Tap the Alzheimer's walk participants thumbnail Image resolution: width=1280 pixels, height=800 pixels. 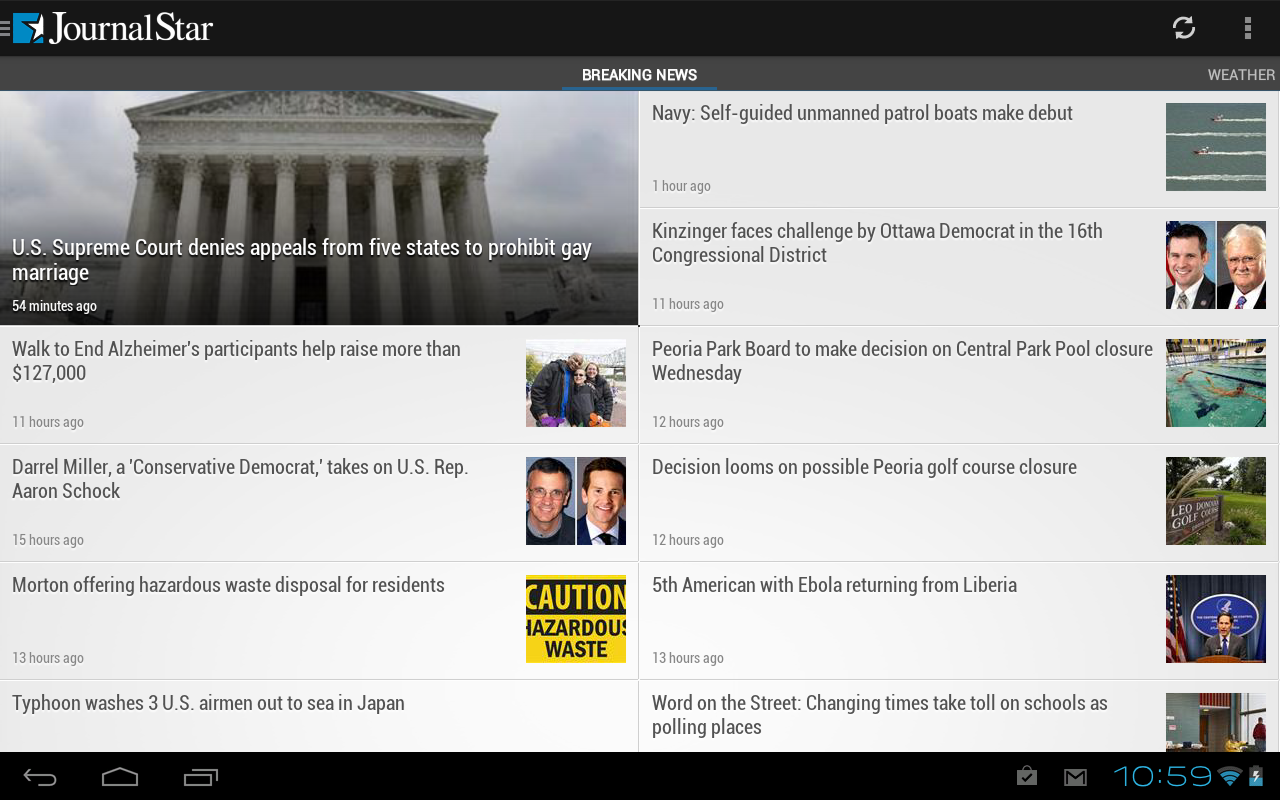pos(576,383)
